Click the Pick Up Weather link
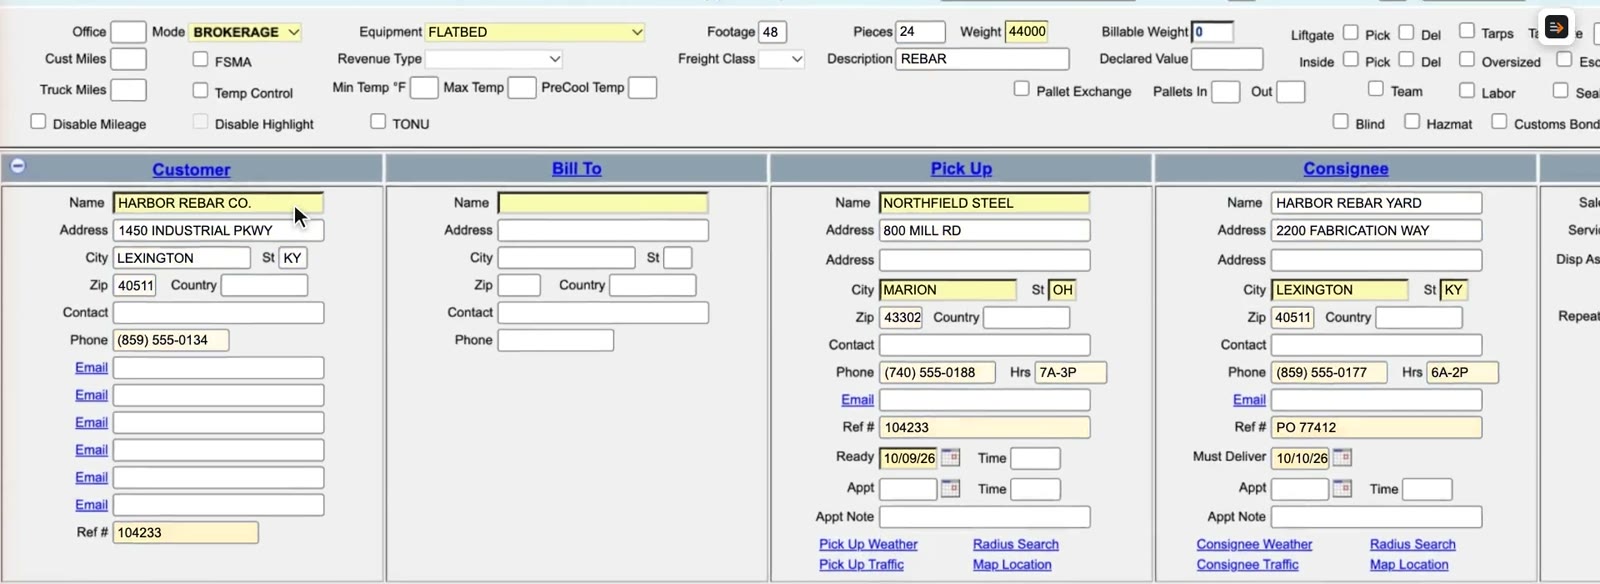Image resolution: width=1600 pixels, height=584 pixels. (x=868, y=544)
